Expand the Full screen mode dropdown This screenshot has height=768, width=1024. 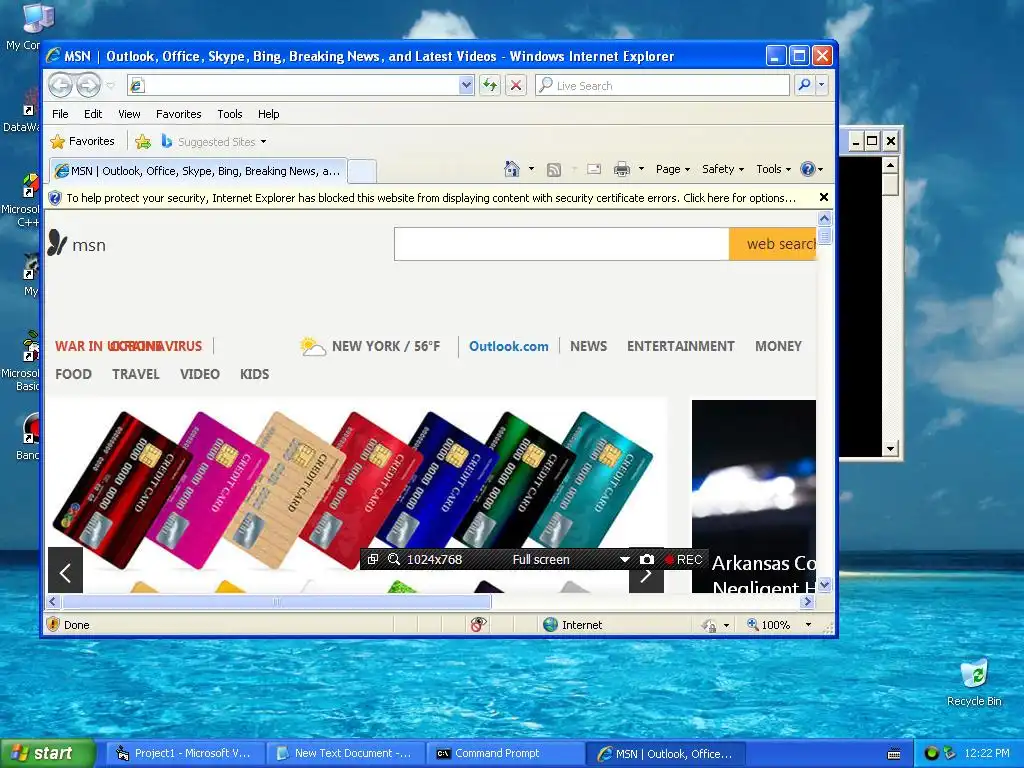[x=624, y=559]
